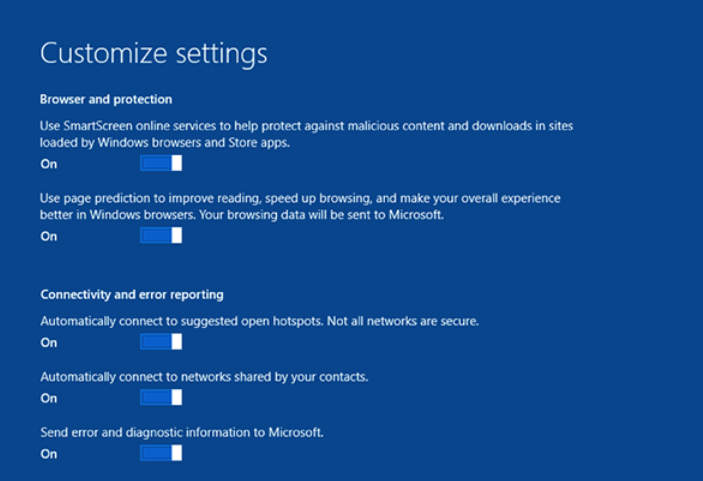Click the Customize settings title
703x481 pixels.
(153, 54)
